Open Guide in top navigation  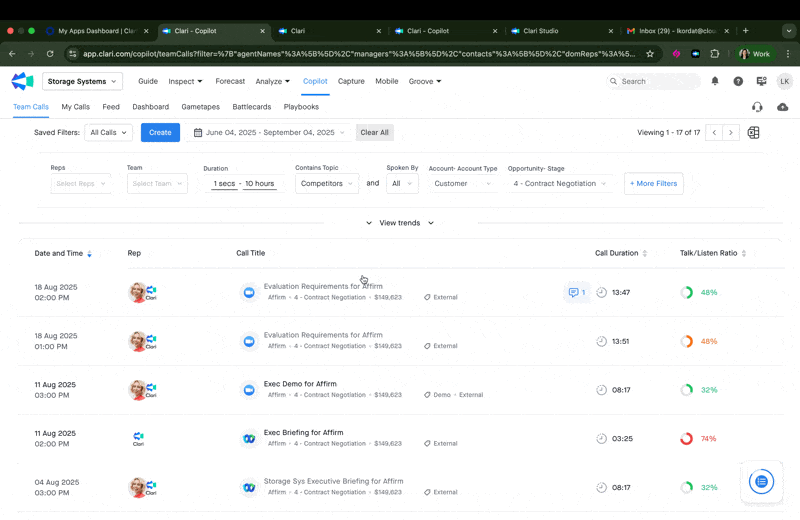pyautogui.click(x=148, y=81)
